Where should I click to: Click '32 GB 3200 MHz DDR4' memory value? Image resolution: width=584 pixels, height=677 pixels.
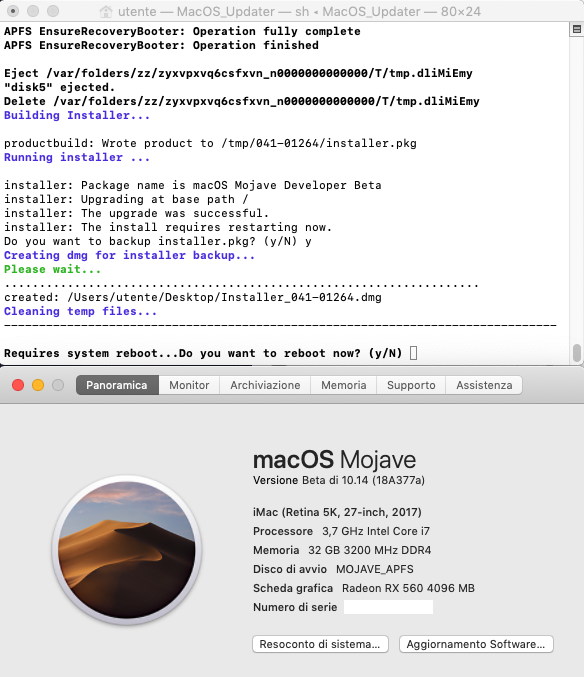pyautogui.click(x=369, y=550)
